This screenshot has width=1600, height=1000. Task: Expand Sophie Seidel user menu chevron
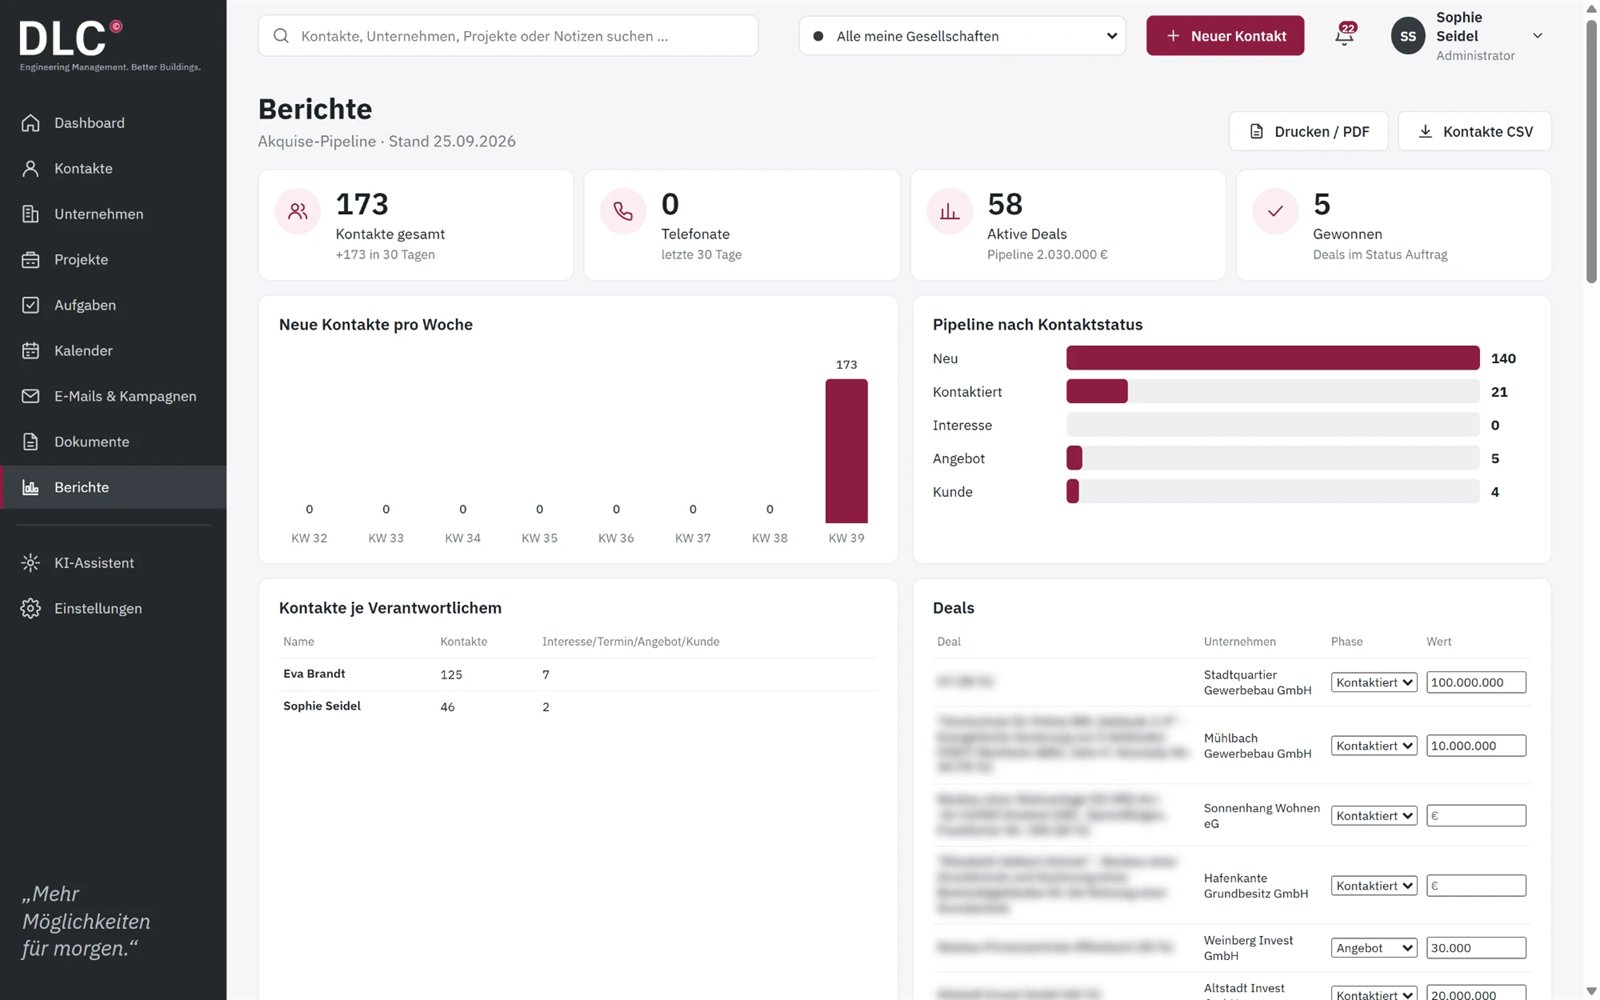pos(1538,36)
